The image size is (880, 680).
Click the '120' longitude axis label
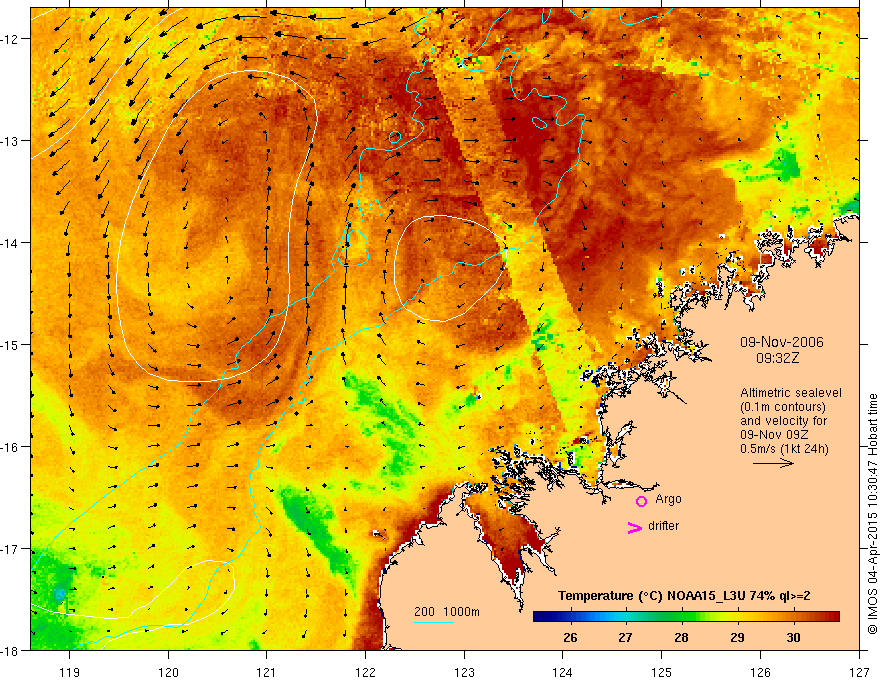[168, 672]
